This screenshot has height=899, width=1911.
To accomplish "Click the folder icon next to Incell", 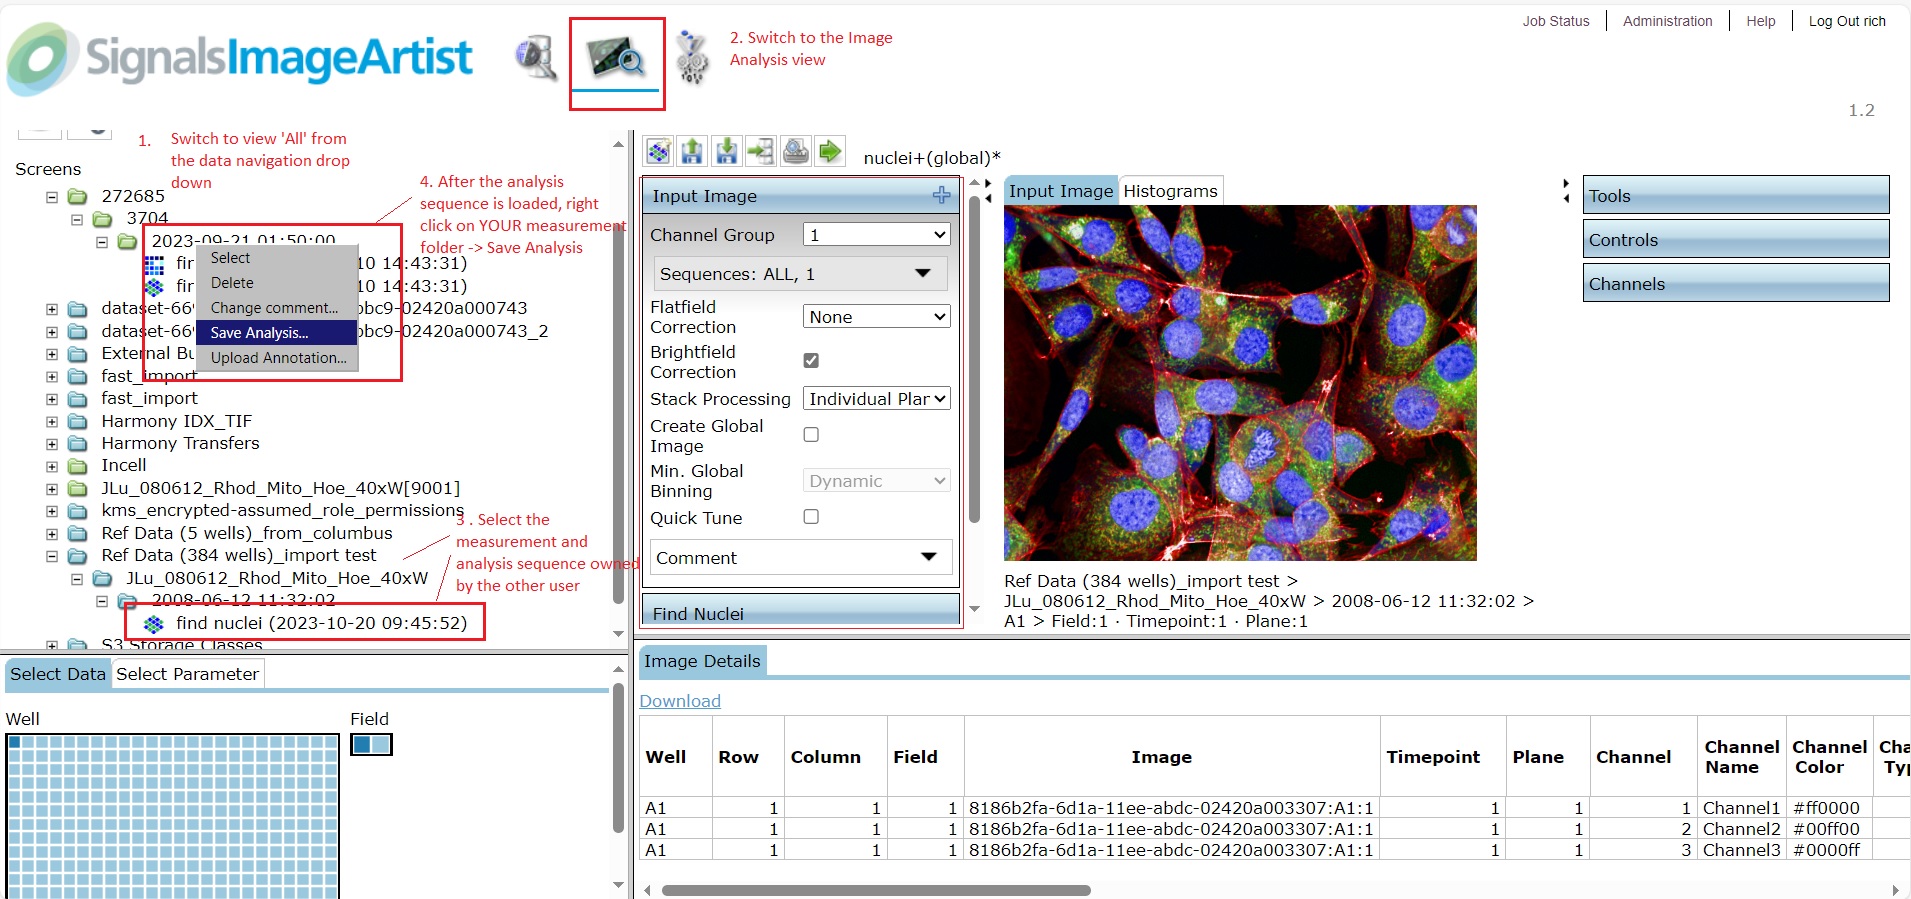I will [77, 466].
